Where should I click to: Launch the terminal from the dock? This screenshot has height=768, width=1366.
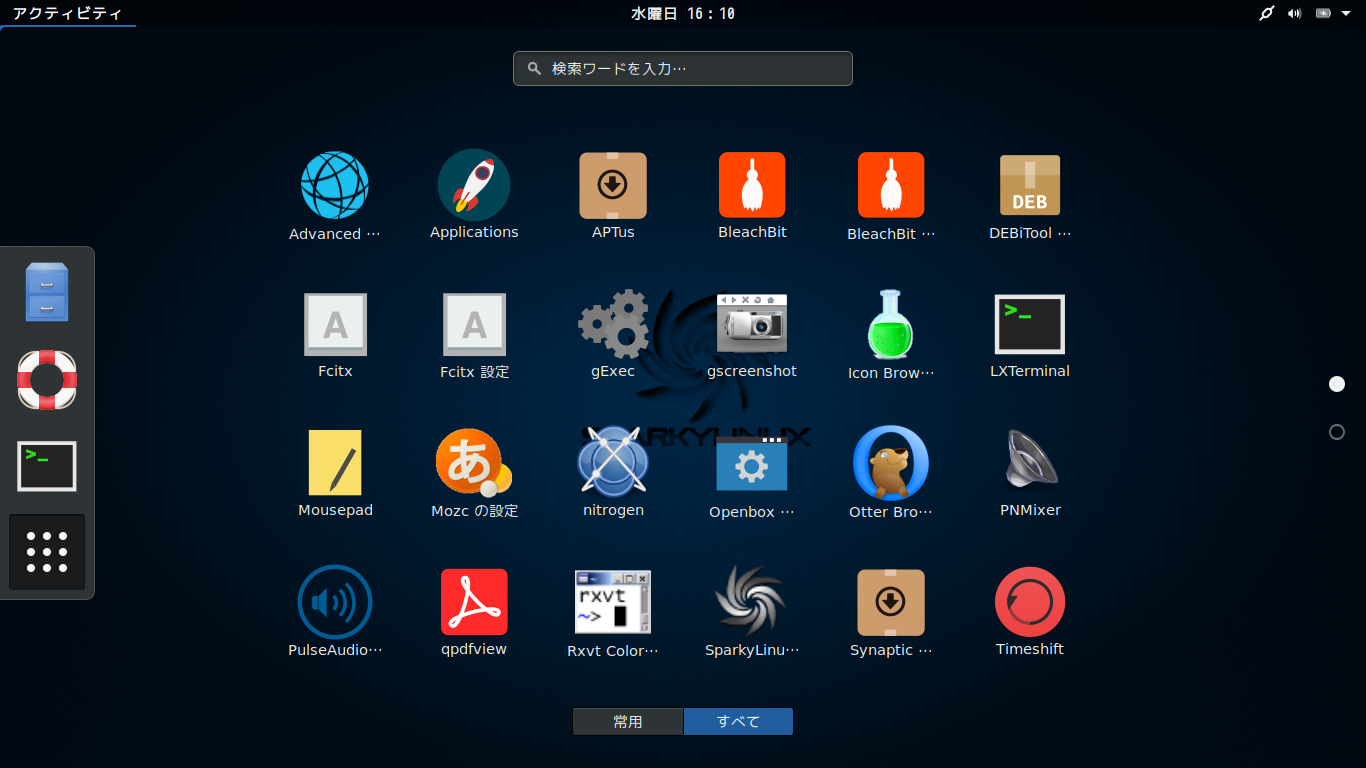47,466
